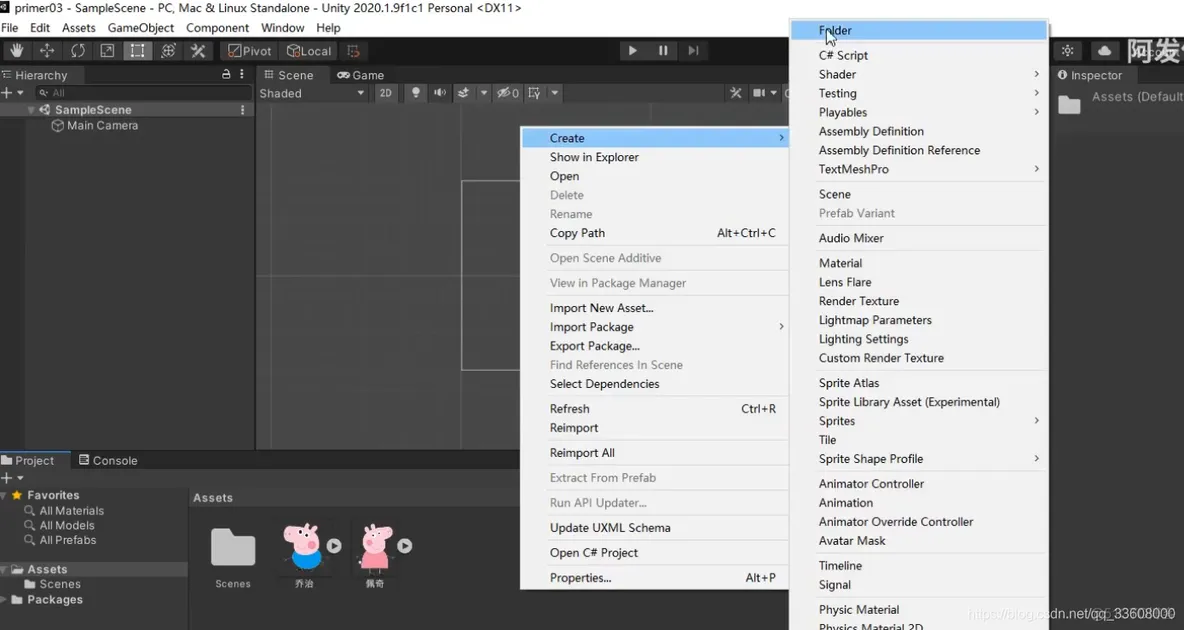The height and width of the screenshot is (630, 1184).
Task: Toggle scene lighting
Action: 415,93
